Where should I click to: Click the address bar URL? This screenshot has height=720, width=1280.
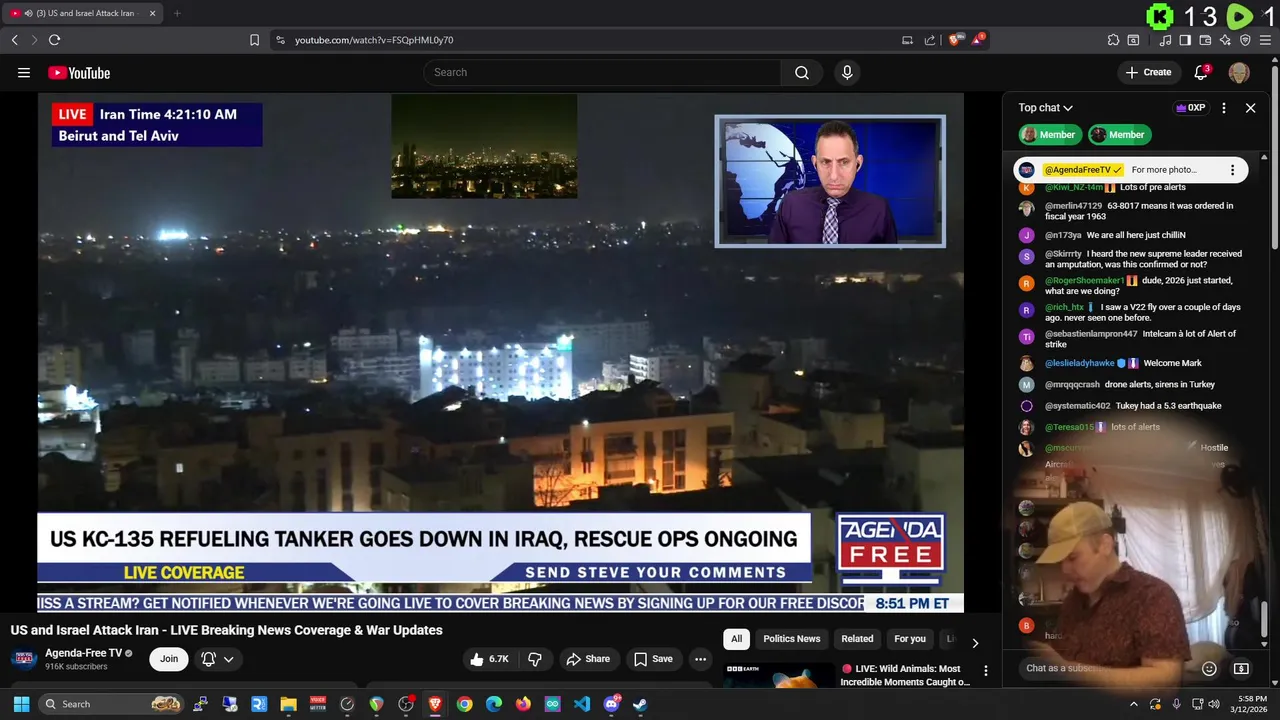(374, 40)
